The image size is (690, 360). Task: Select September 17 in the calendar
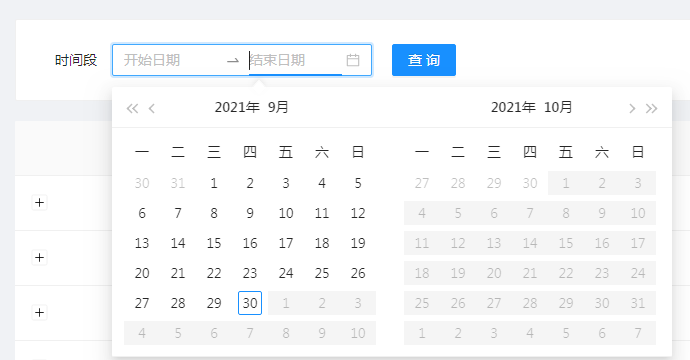(x=286, y=243)
